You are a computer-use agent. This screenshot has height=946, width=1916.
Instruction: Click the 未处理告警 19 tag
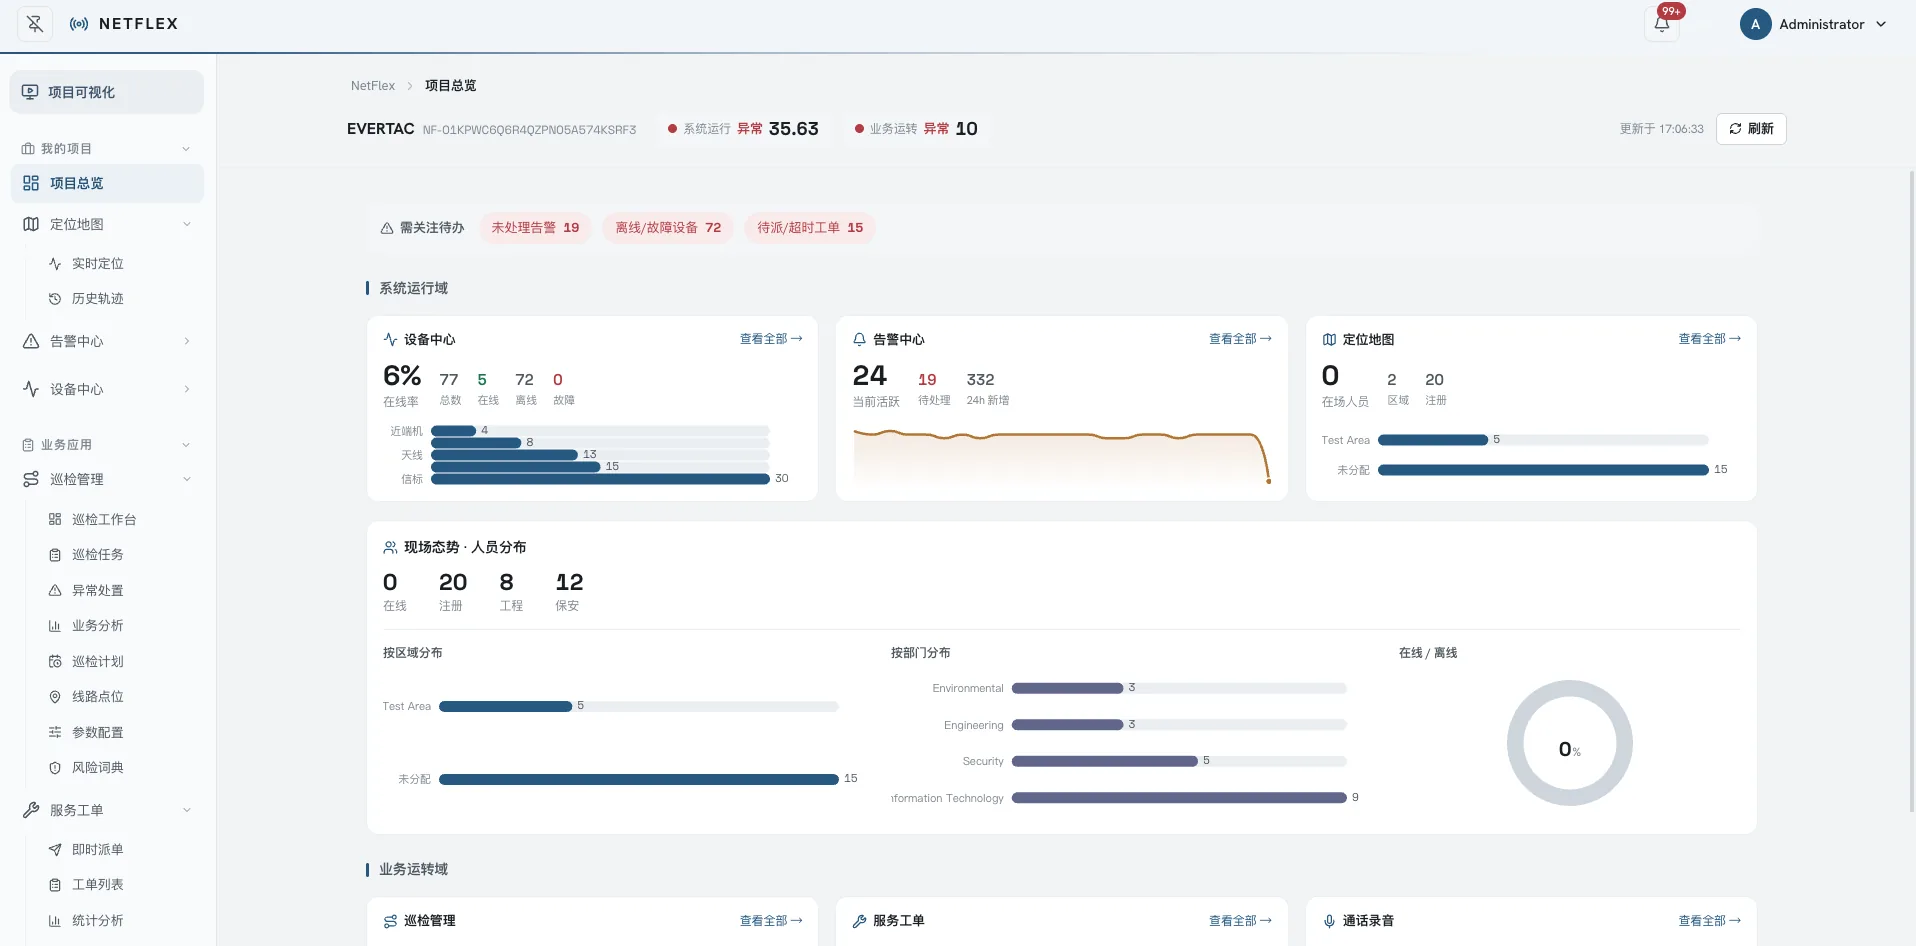pyautogui.click(x=536, y=228)
